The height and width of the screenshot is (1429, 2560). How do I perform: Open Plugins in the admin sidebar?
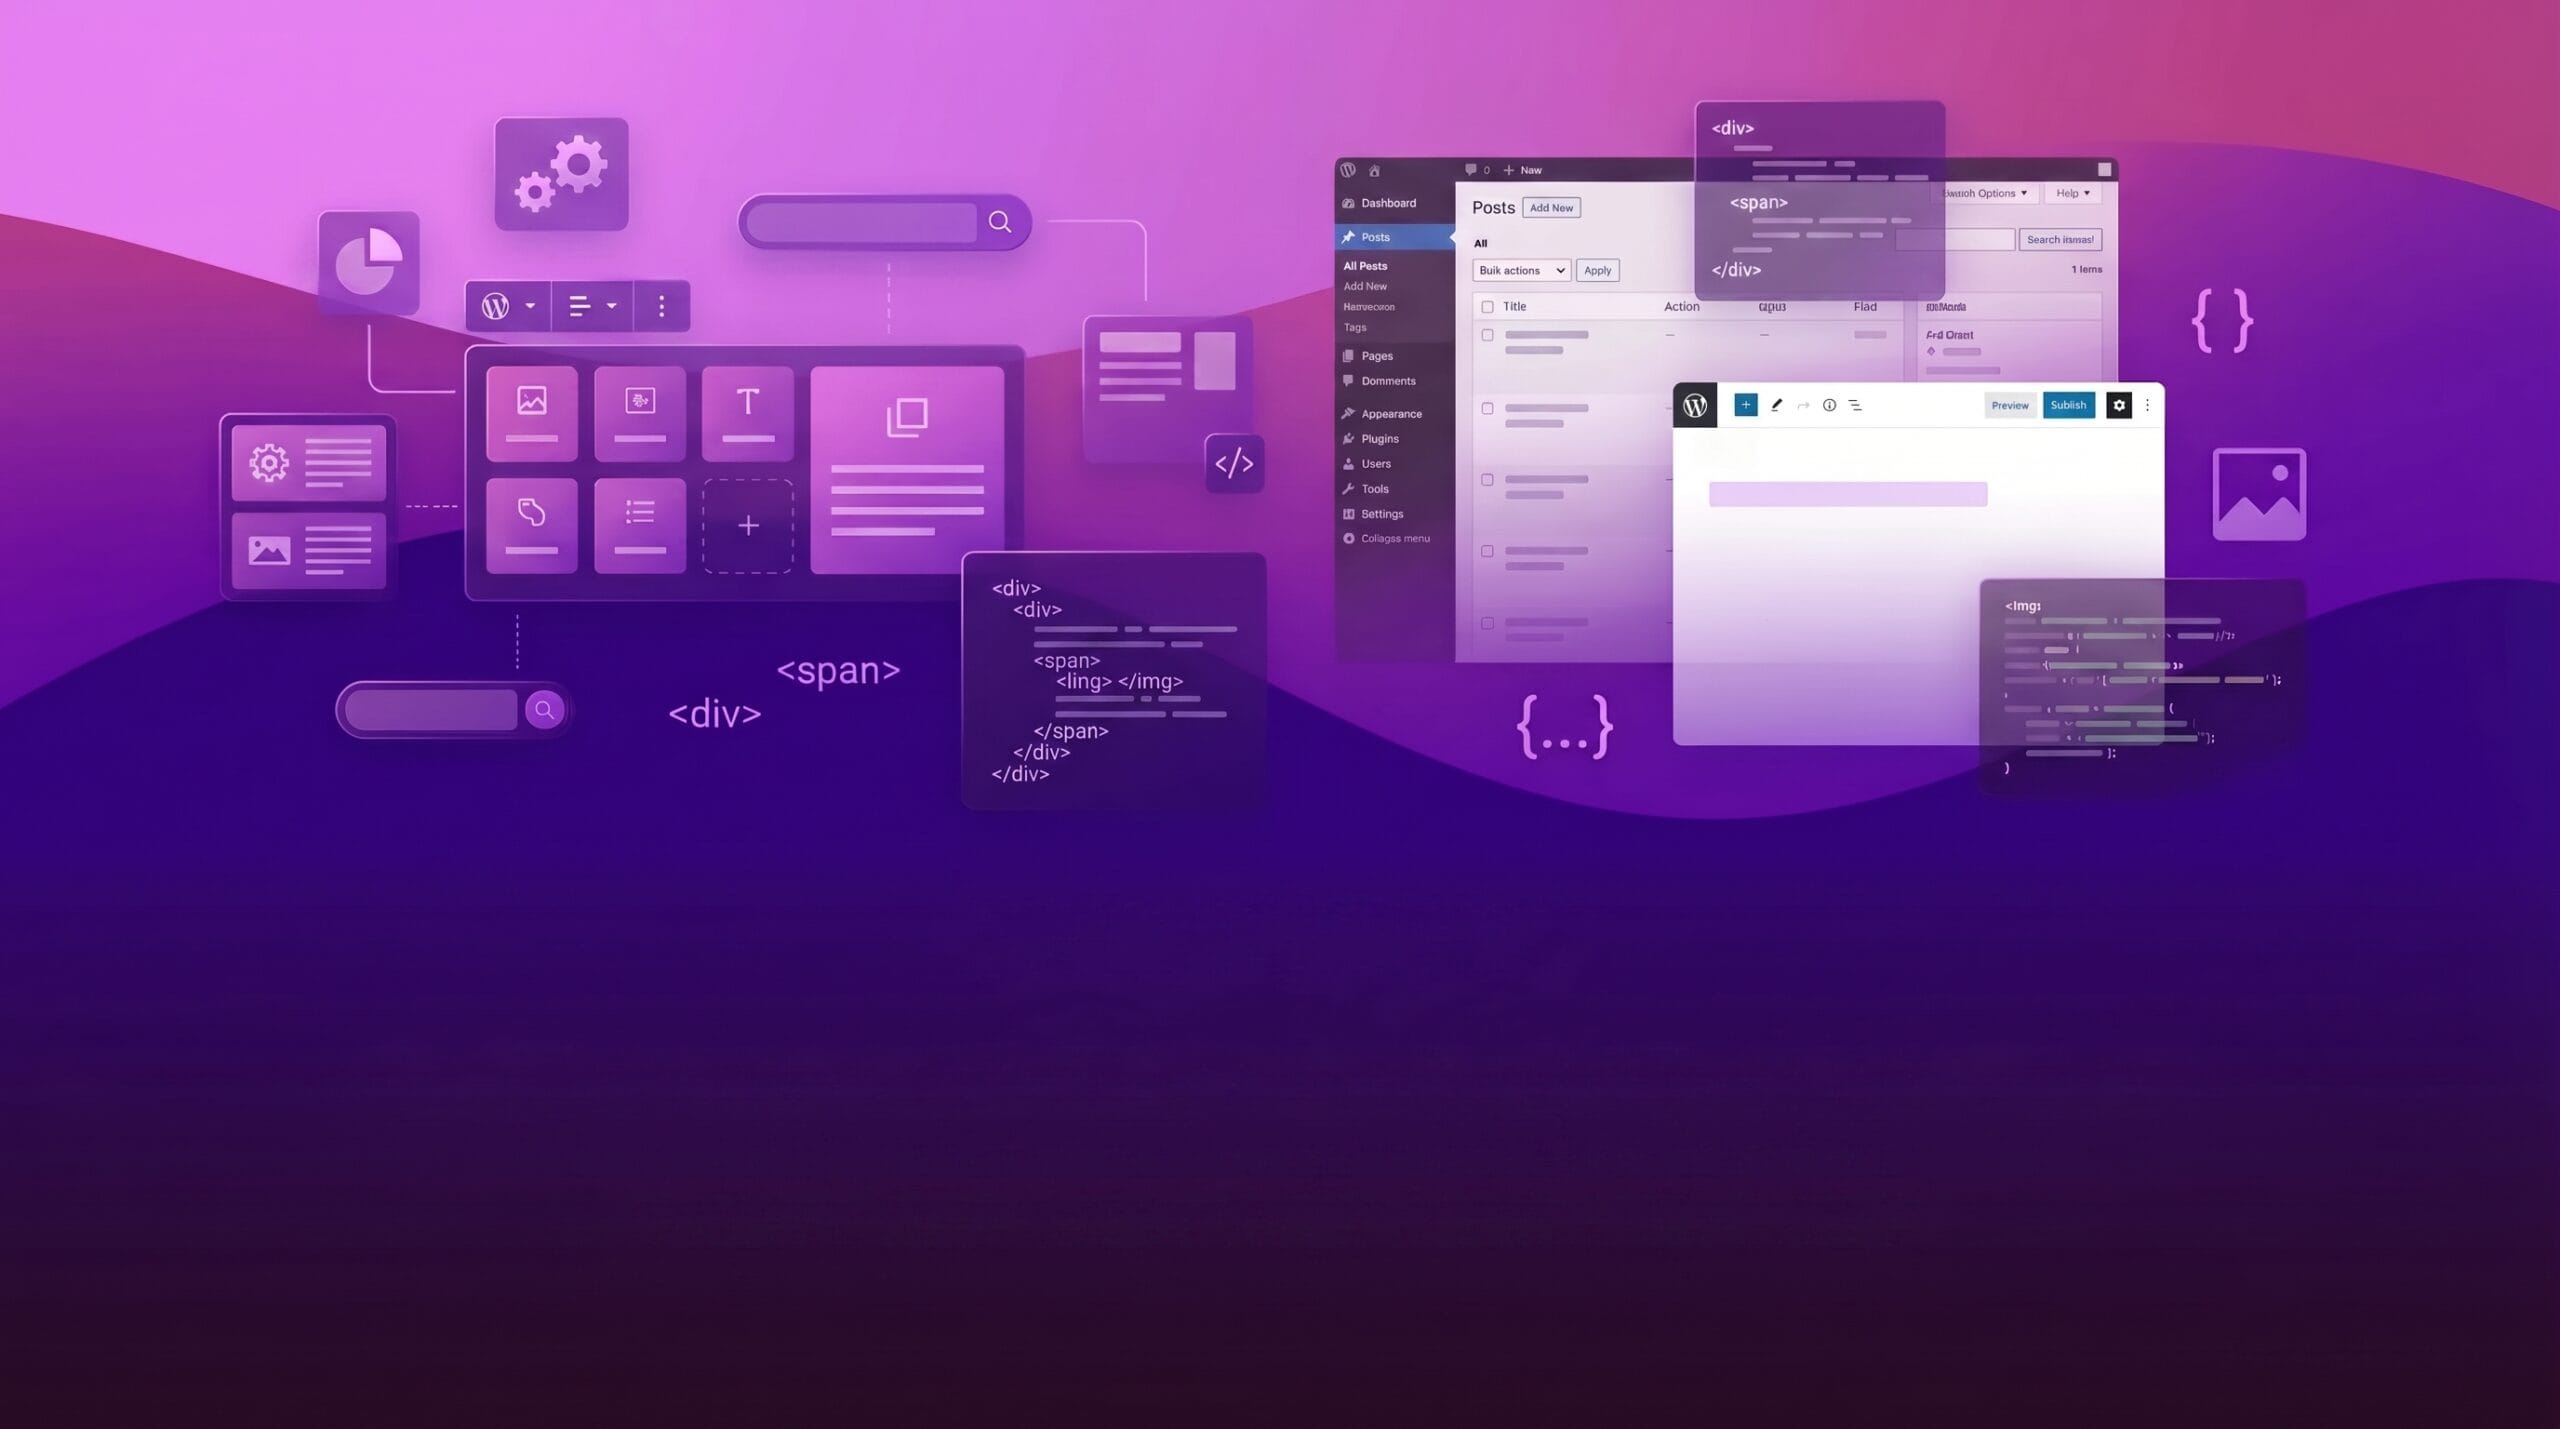[1395, 439]
